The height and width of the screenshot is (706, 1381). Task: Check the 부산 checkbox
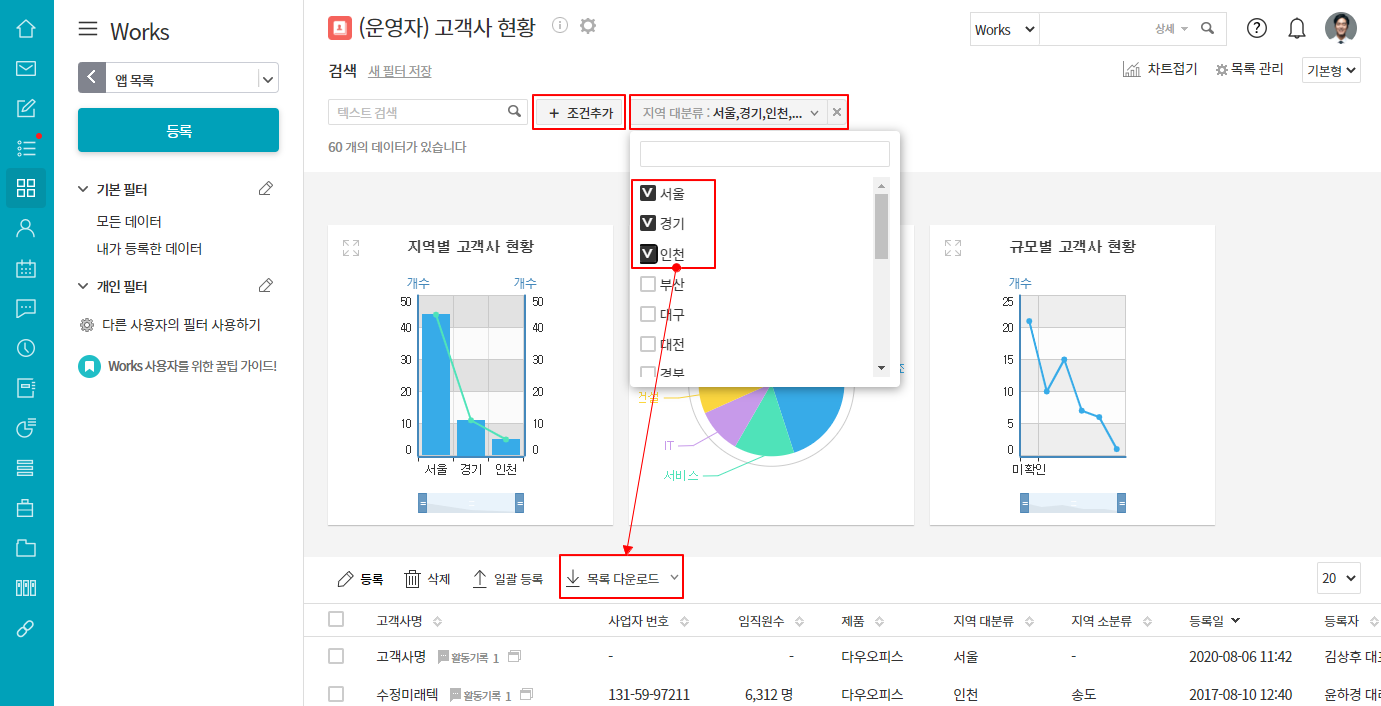point(648,284)
